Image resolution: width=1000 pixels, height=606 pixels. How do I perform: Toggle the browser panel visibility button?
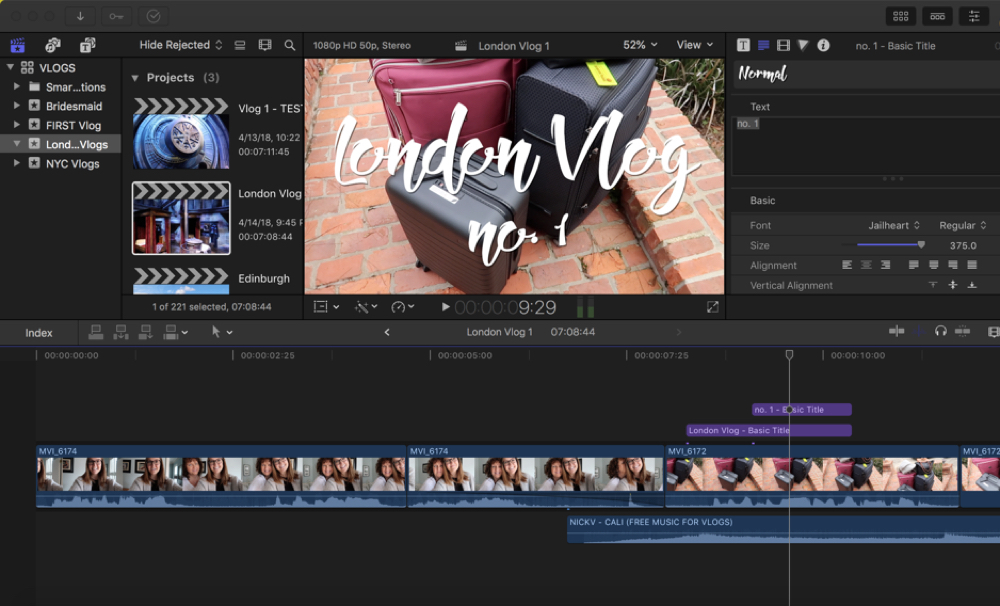pos(900,16)
